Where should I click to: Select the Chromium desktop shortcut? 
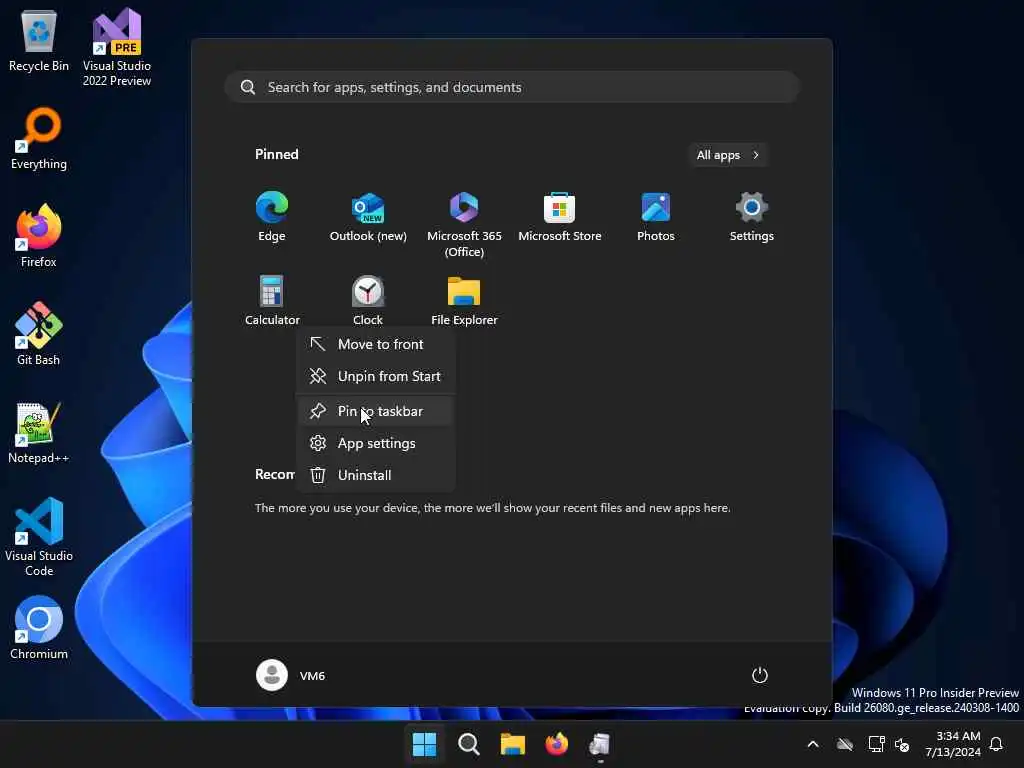tap(39, 628)
